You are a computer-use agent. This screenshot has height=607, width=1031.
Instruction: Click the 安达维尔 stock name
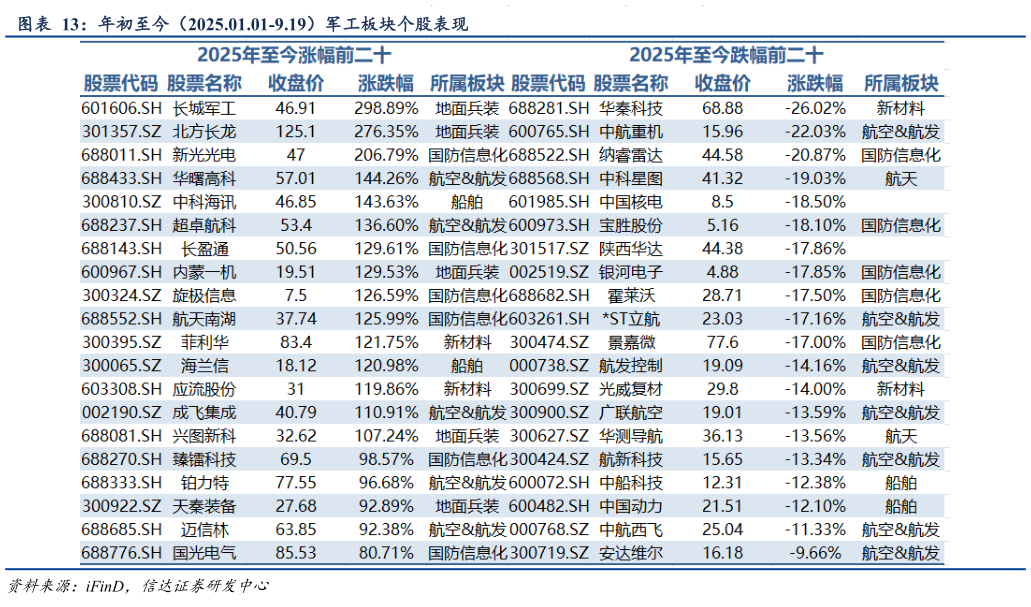[x=630, y=553]
